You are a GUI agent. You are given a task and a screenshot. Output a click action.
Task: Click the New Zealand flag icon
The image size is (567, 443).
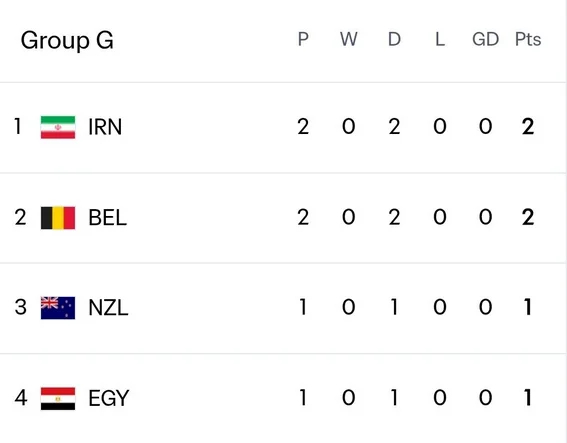[58, 308]
